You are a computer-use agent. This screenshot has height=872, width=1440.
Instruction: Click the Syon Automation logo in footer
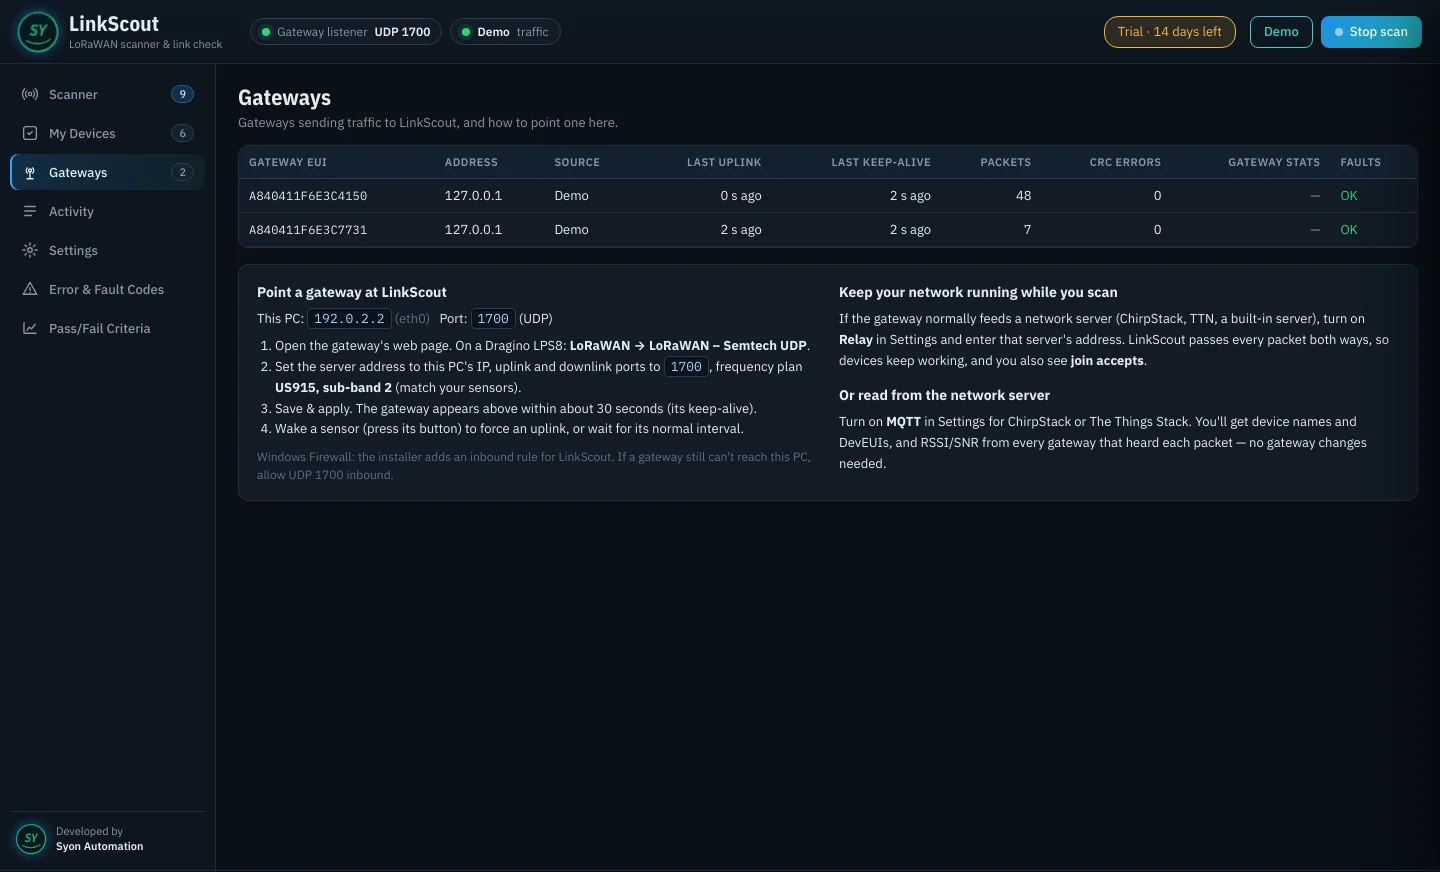pos(31,838)
